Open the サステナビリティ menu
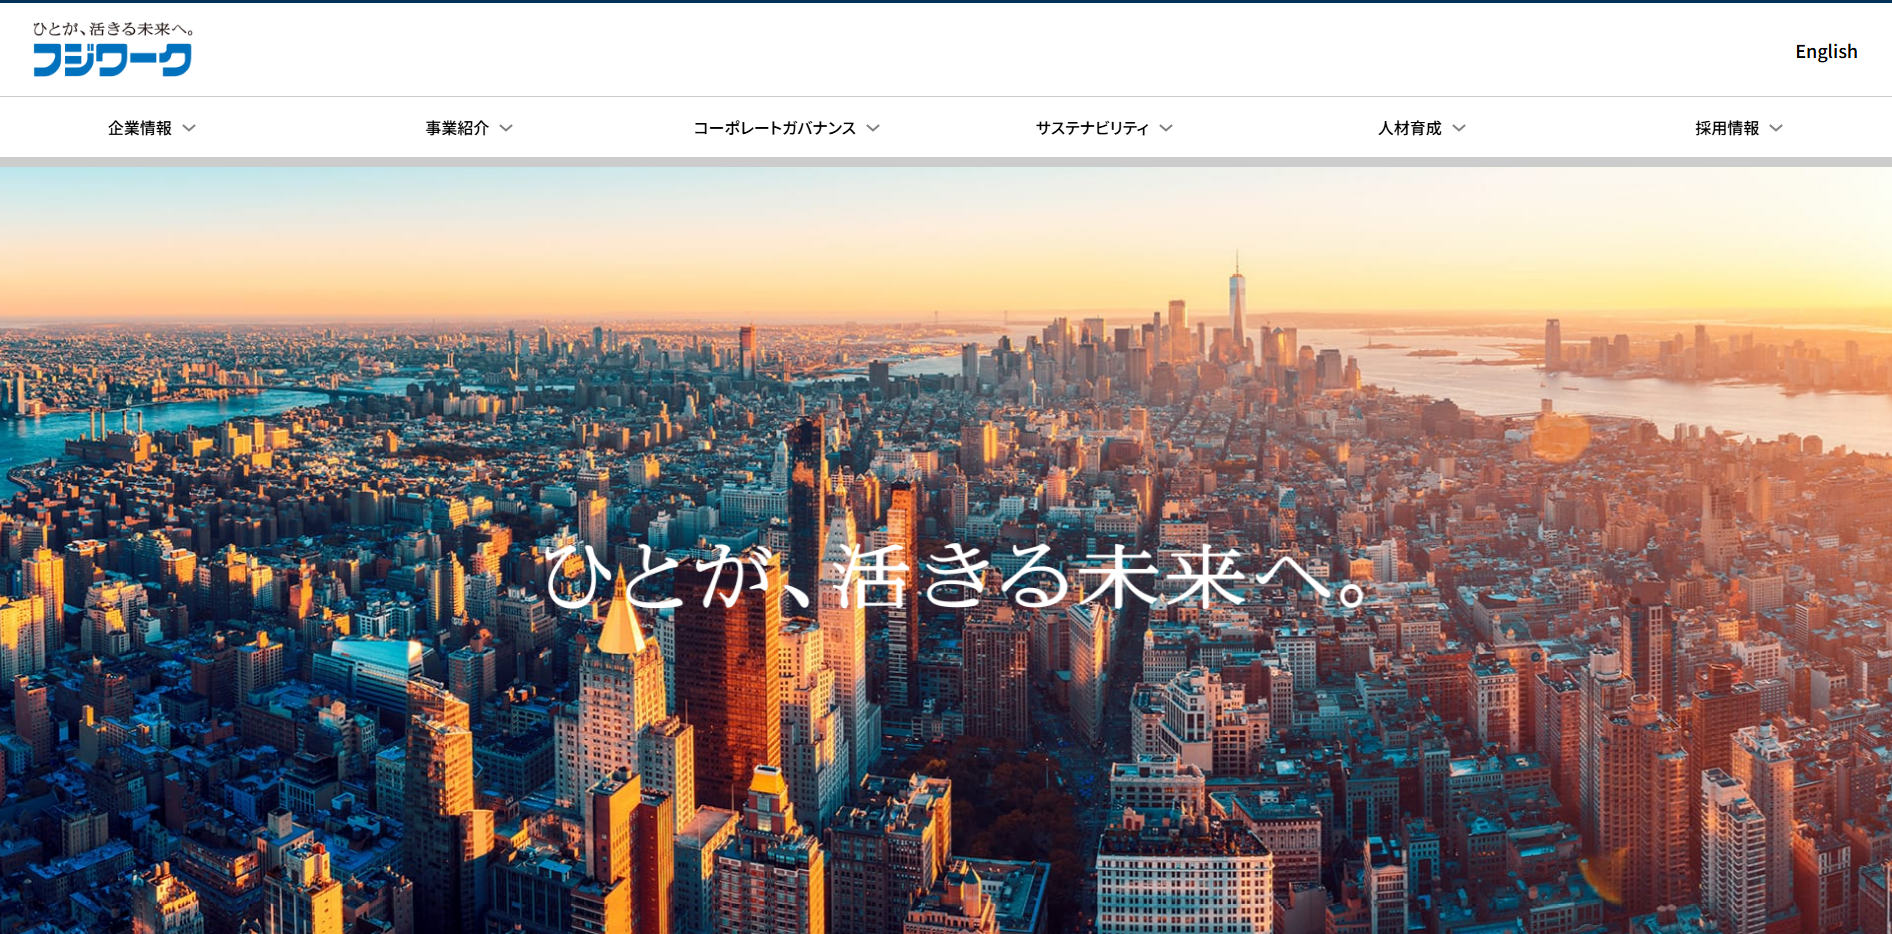Screen dimensions: 1892x934 [1090, 127]
